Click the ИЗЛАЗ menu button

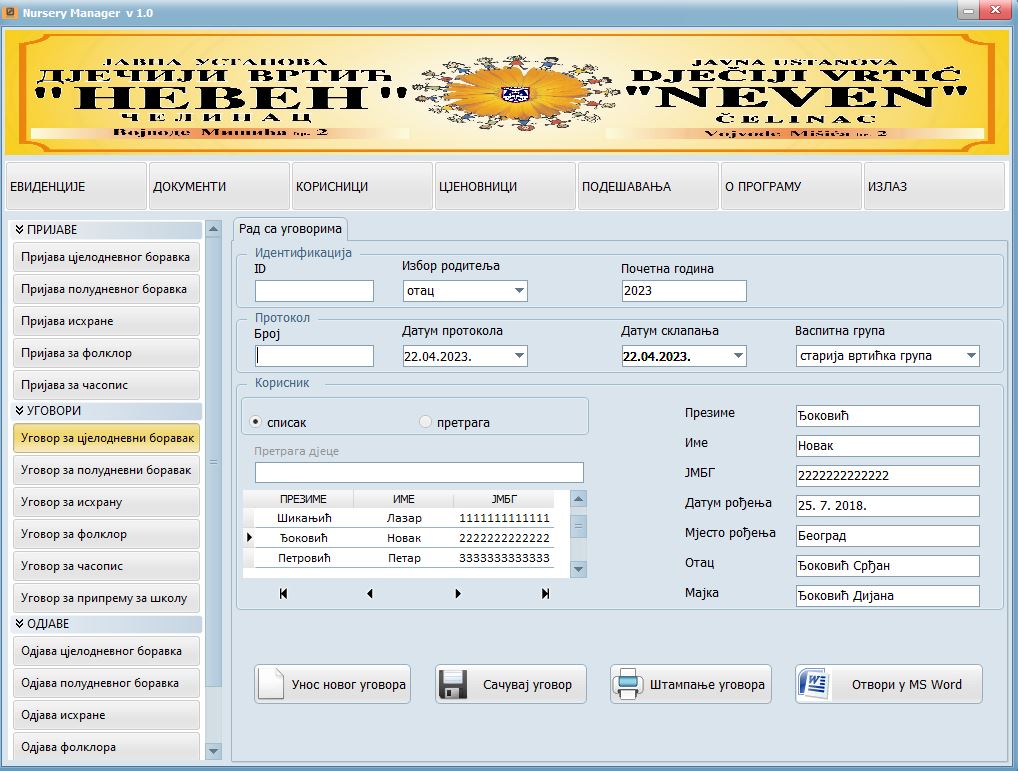coord(934,186)
